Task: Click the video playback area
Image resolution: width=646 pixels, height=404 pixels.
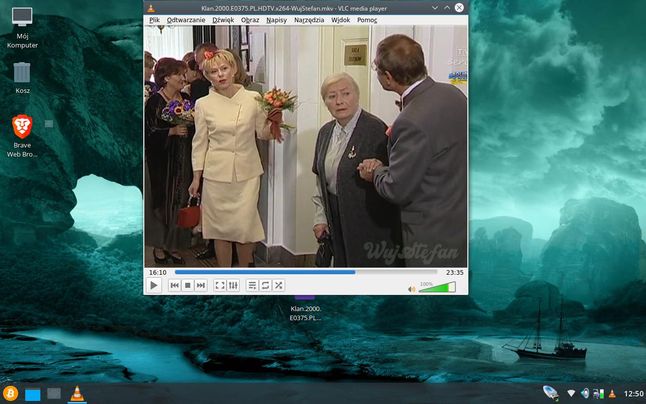Action: [x=306, y=146]
